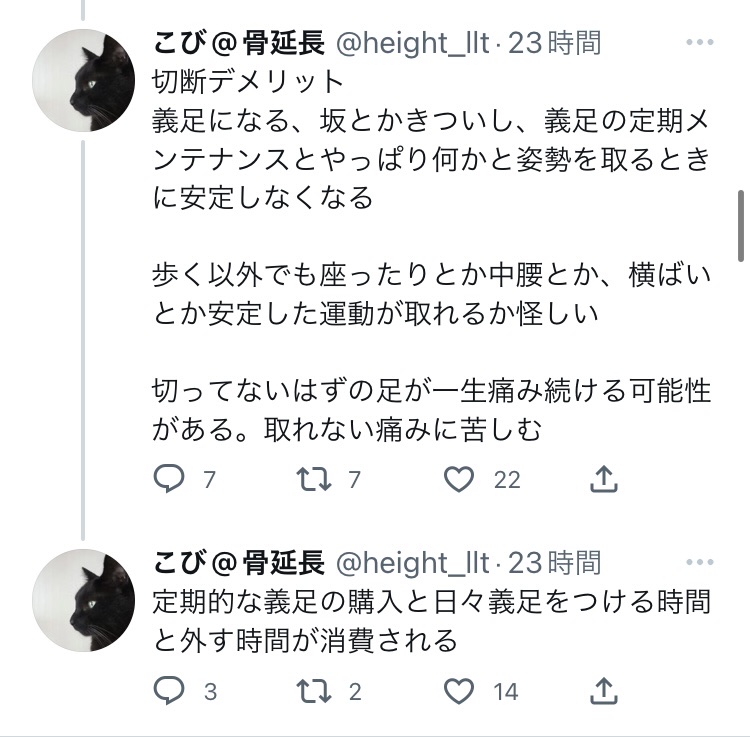Click the vertical scrollbar thumb

(x=741, y=226)
